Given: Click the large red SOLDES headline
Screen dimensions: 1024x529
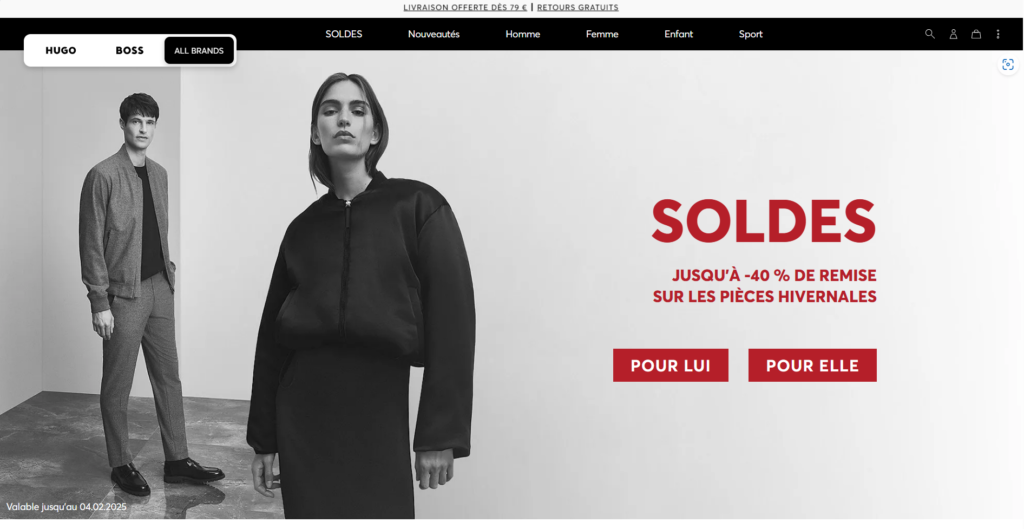Looking at the screenshot, I should (x=763, y=221).
